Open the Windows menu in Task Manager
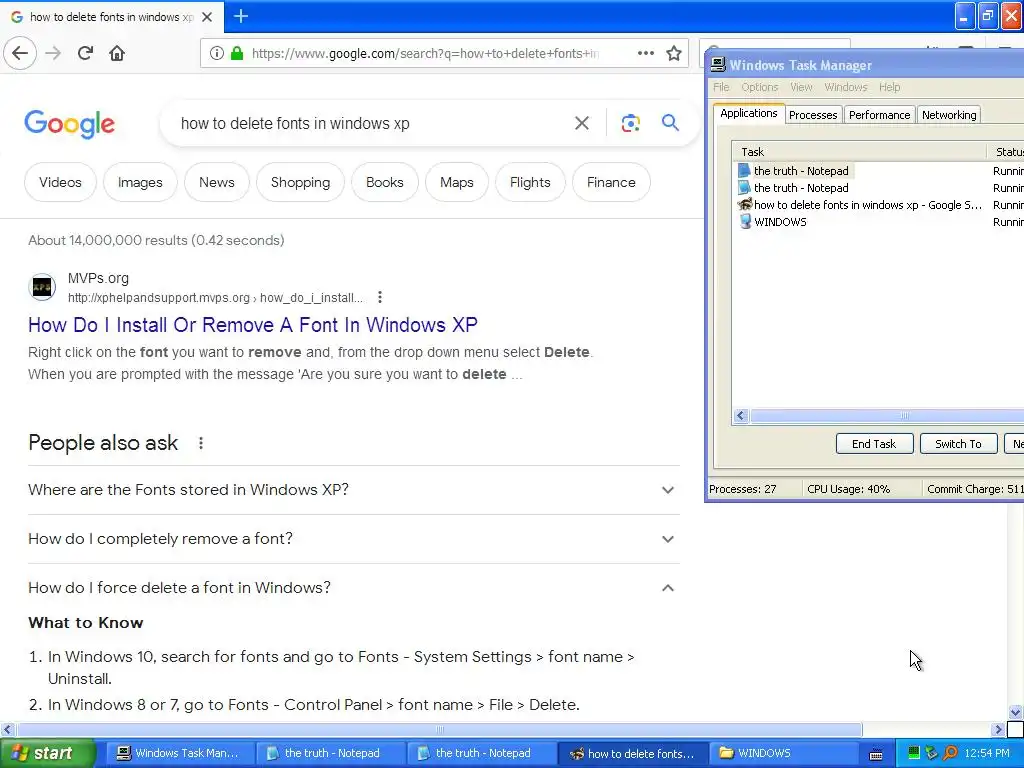Screen dimensions: 1024x768 [x=846, y=87]
